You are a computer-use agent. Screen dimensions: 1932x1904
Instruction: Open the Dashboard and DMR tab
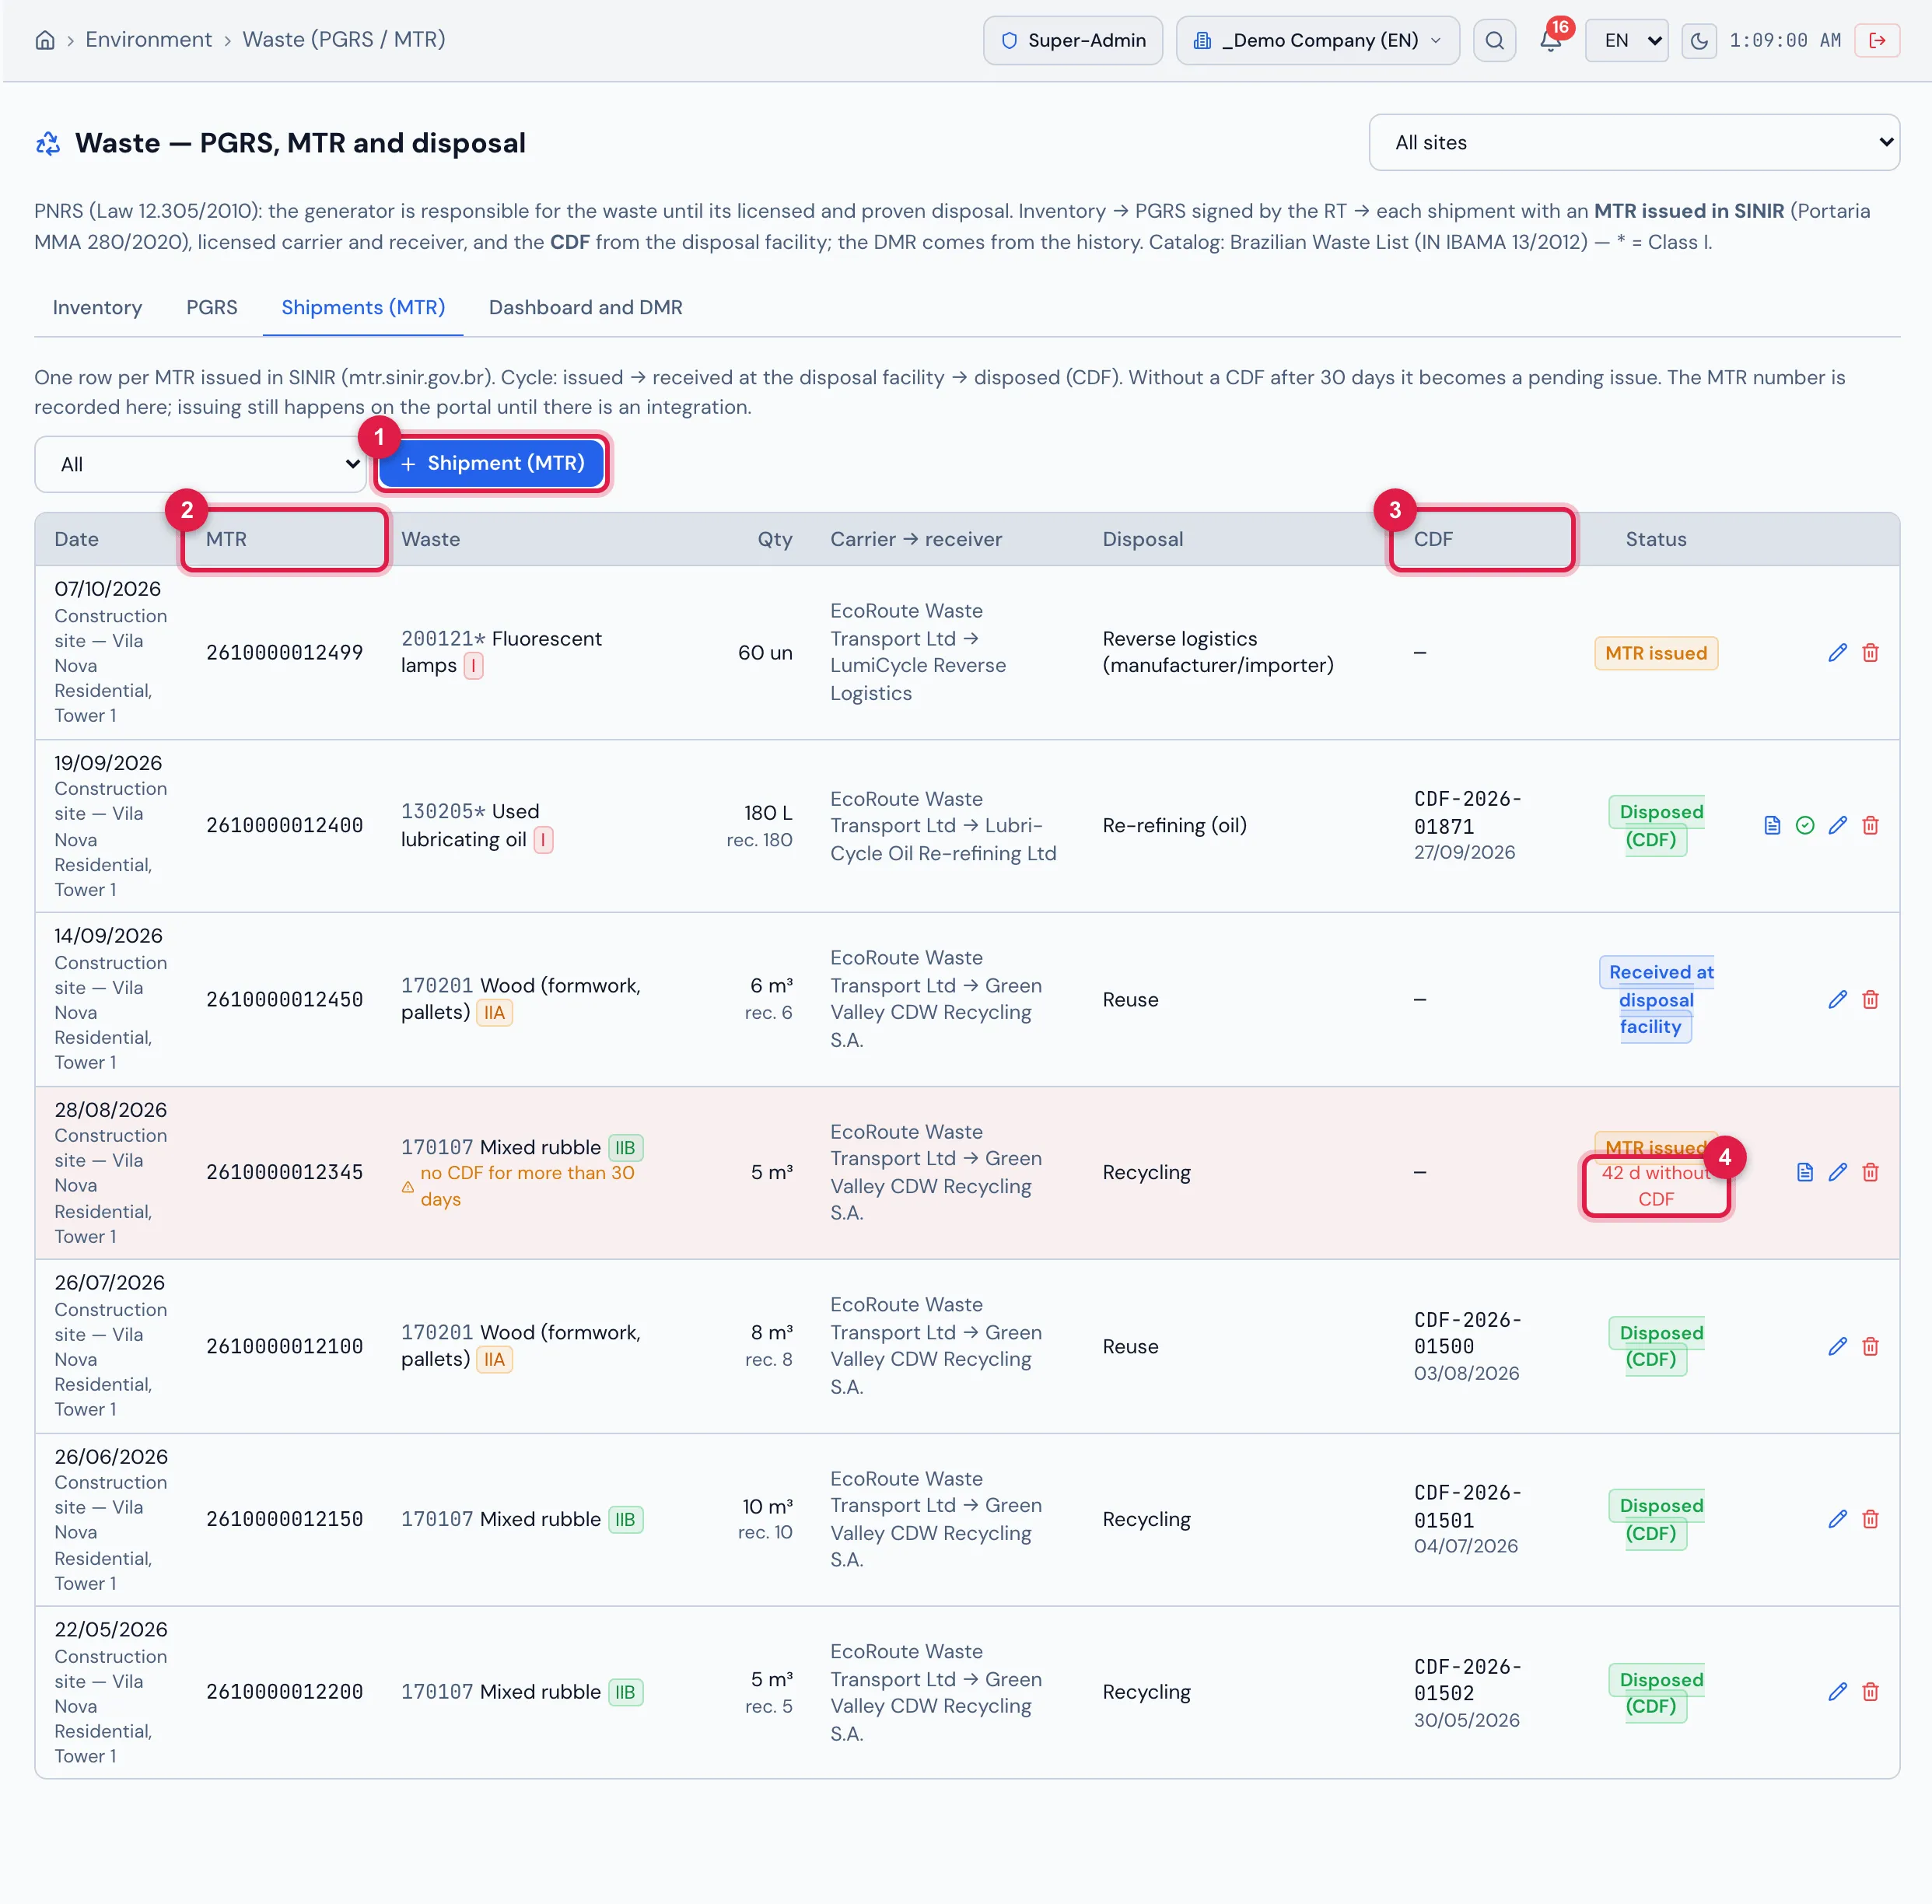click(x=586, y=307)
